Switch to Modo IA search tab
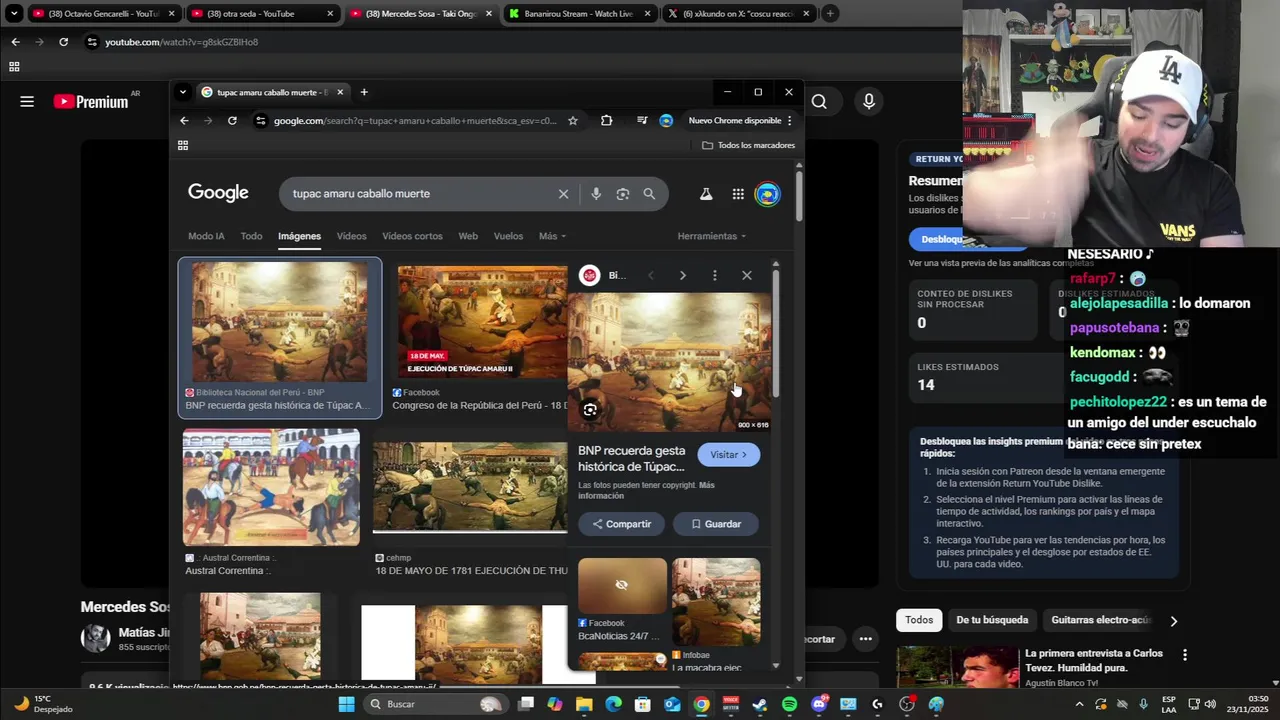 pyautogui.click(x=206, y=236)
